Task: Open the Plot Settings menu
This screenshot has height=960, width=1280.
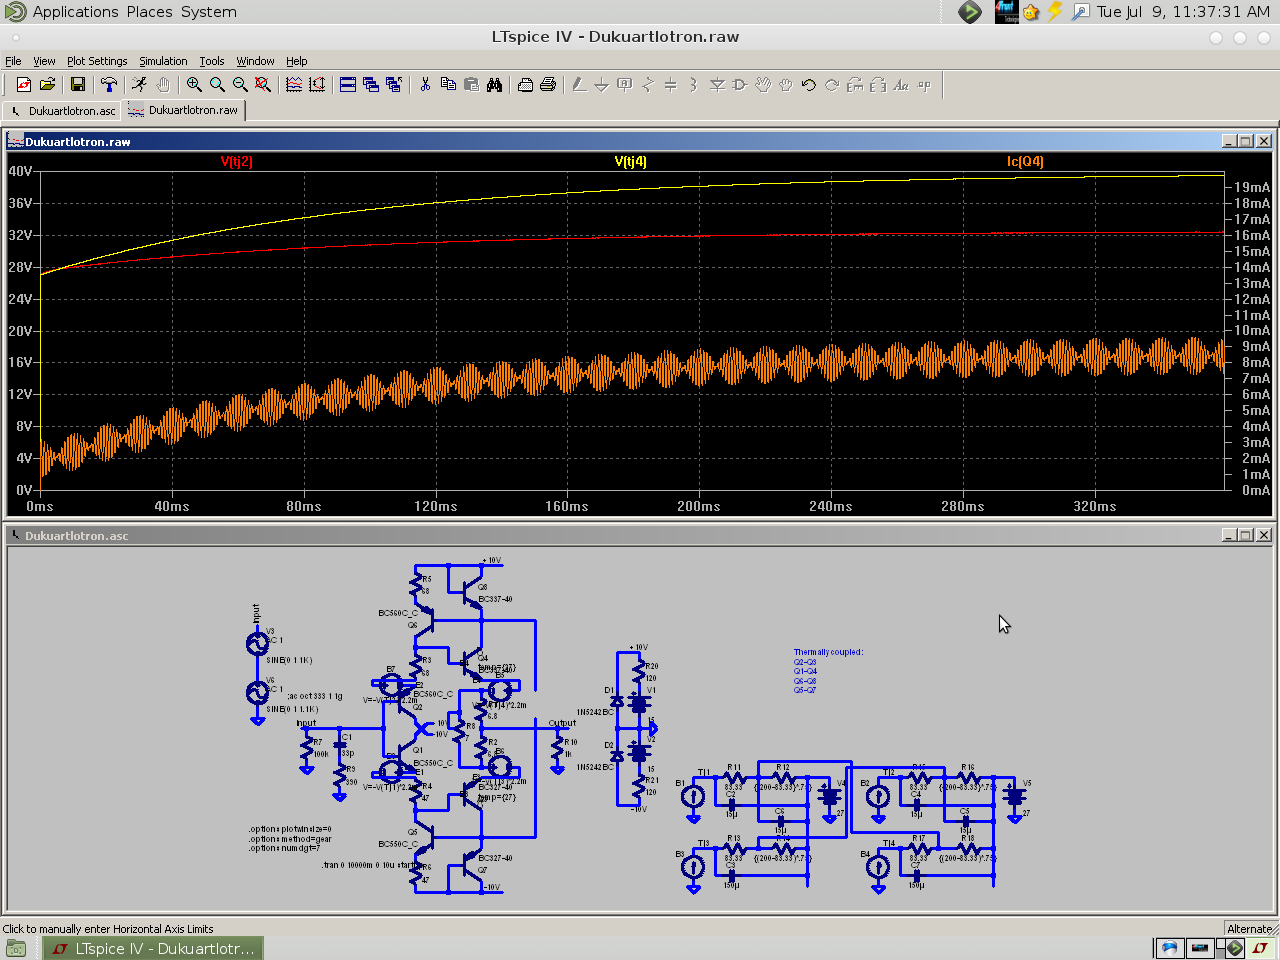Action: pyautogui.click(x=97, y=61)
